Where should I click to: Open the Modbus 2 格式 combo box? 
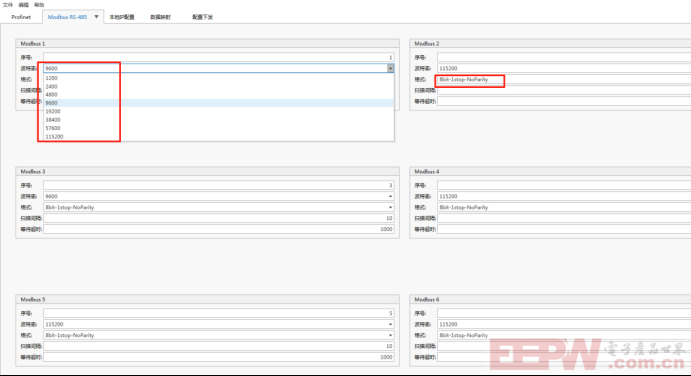coord(564,79)
